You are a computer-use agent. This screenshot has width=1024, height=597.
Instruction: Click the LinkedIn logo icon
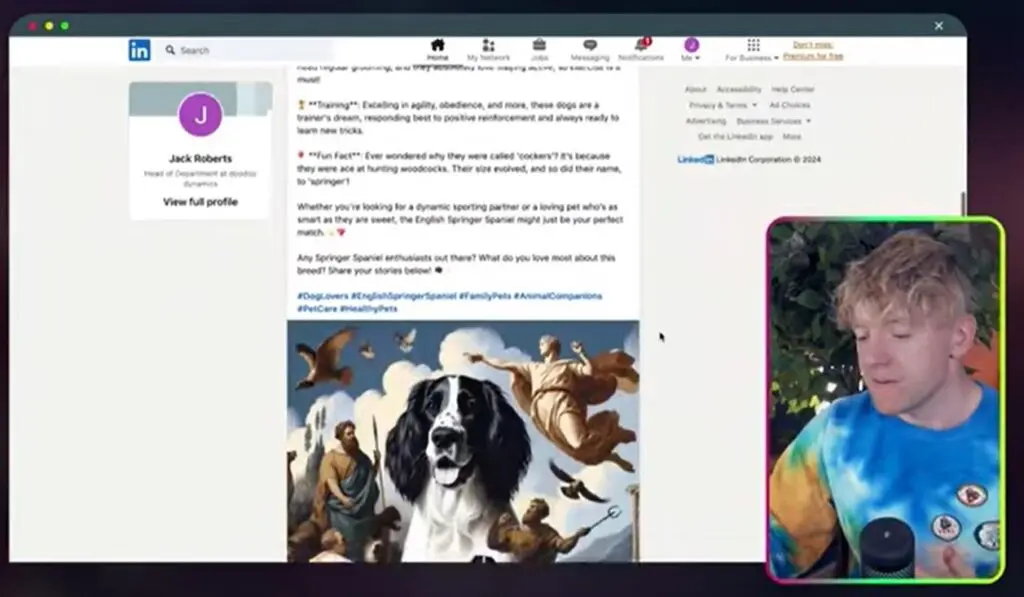point(139,50)
